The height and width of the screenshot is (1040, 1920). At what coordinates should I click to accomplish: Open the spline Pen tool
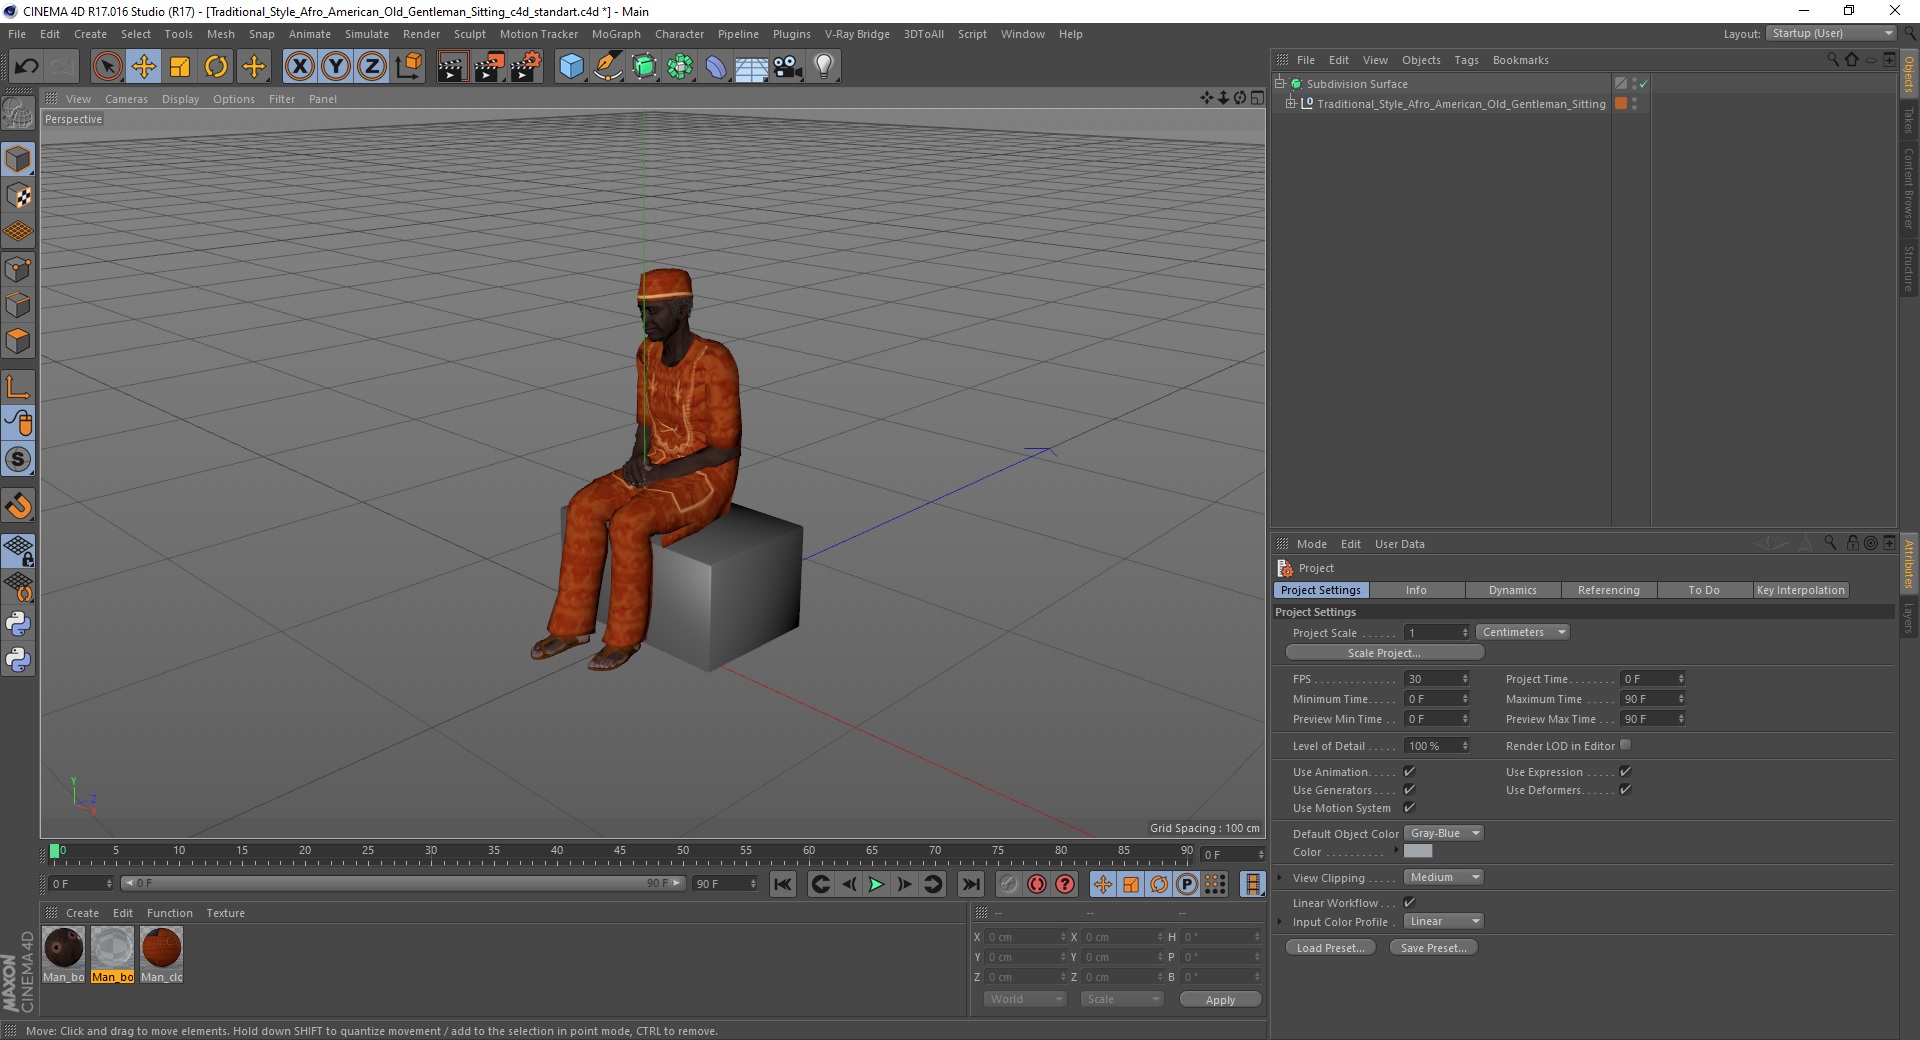click(x=608, y=67)
